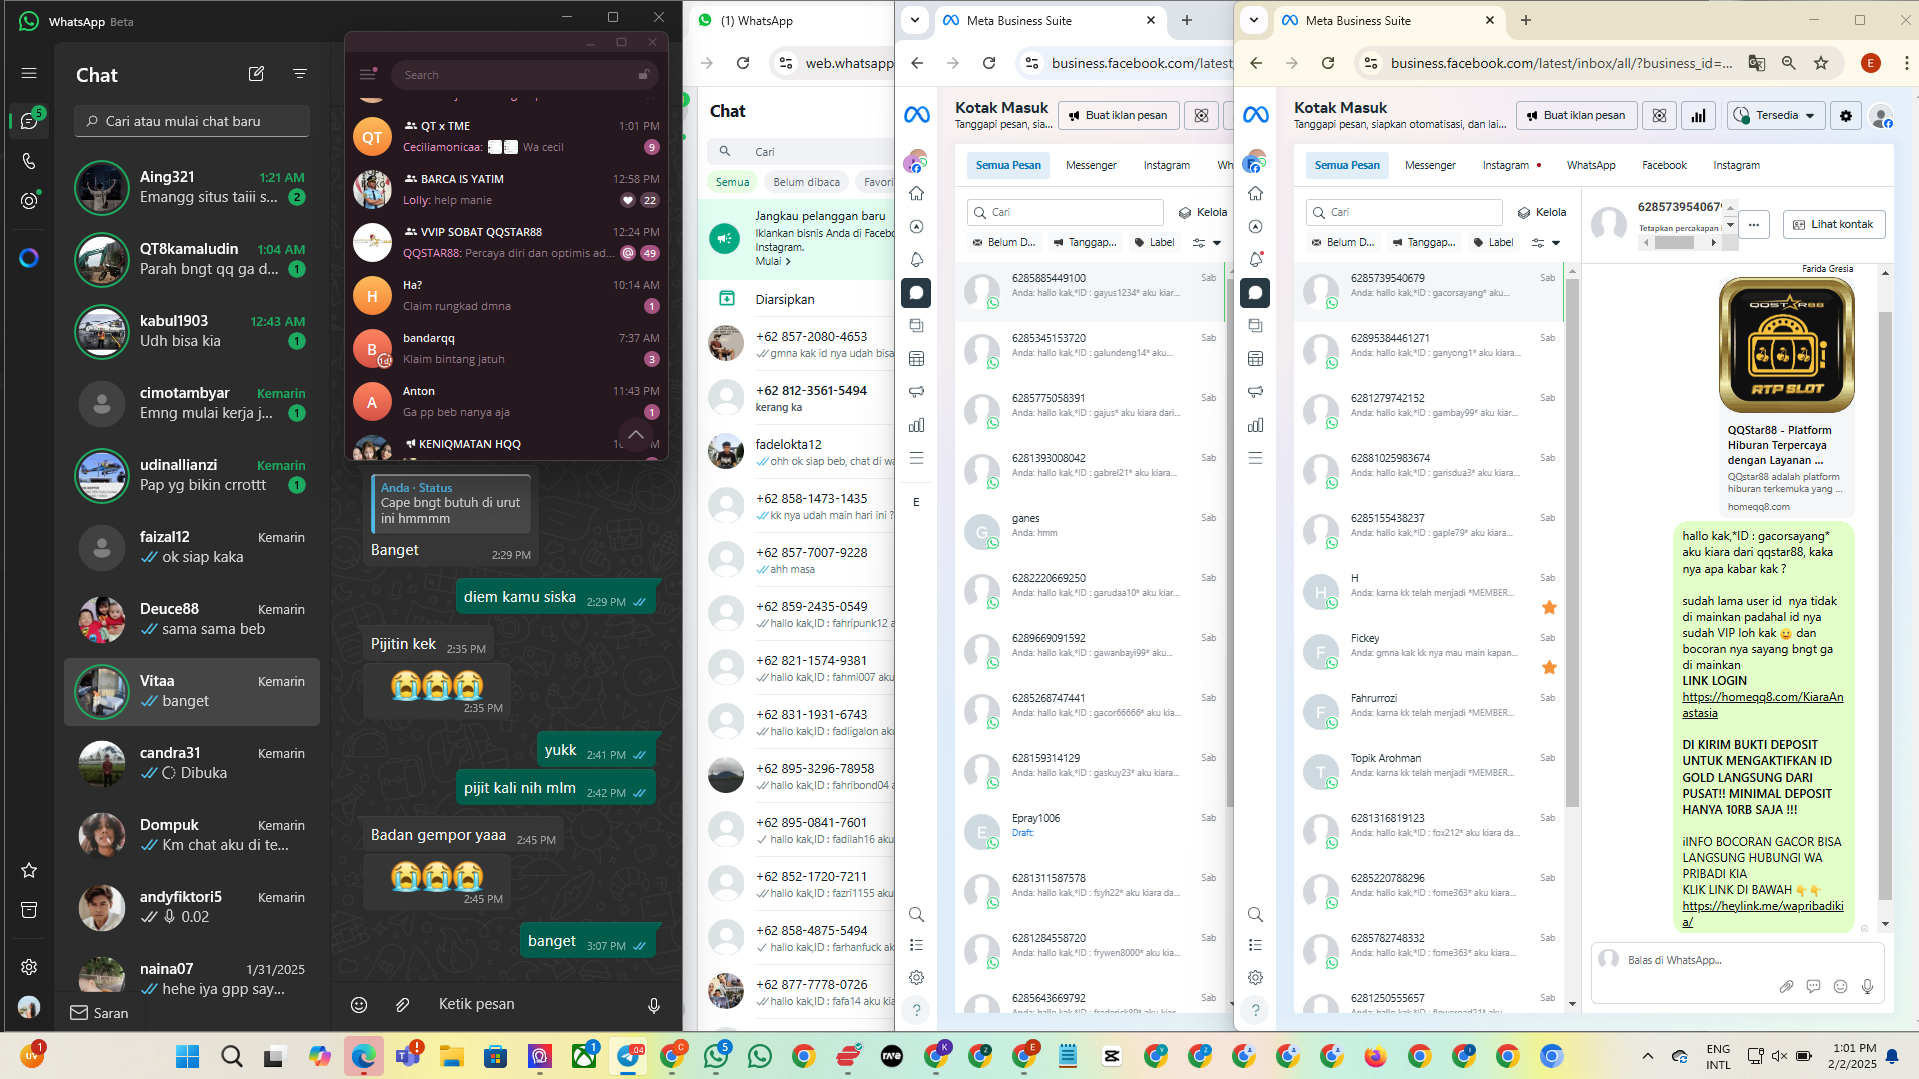Viewport: 1919px width, 1079px height.
Task: Select Semua Pesan tab in right Meta inbox
Action: (x=1346, y=165)
